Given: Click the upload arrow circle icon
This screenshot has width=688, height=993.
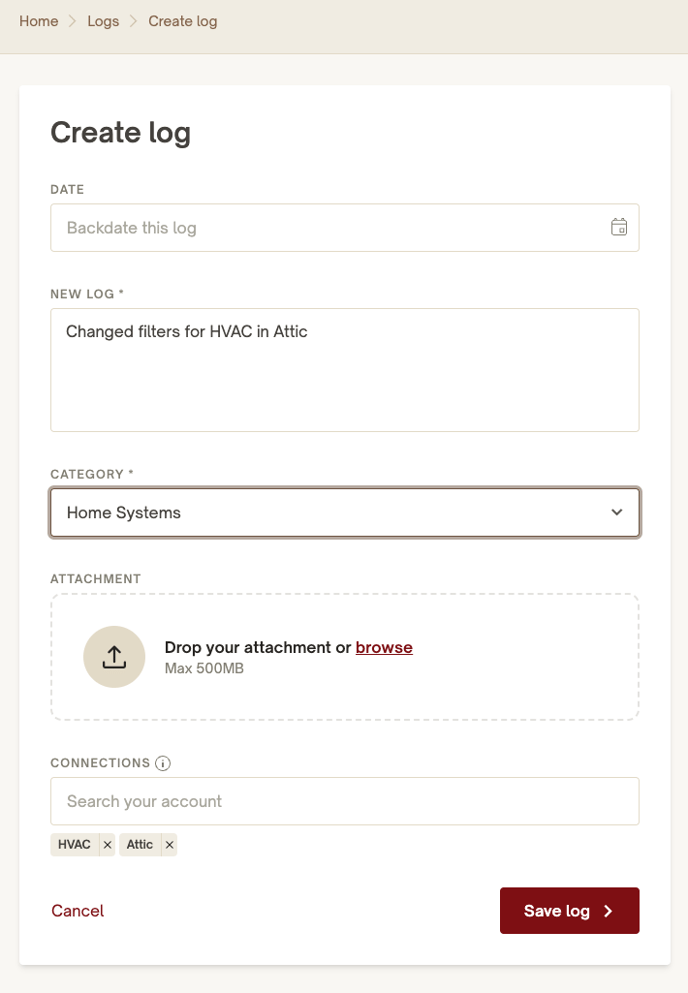Looking at the screenshot, I should pyautogui.click(x=114, y=657).
